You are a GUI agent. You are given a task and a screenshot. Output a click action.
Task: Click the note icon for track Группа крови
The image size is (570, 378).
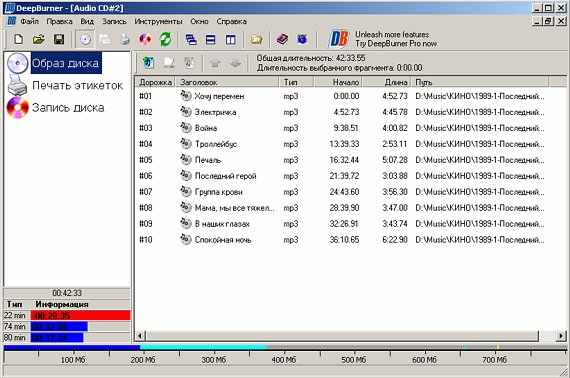click(186, 191)
